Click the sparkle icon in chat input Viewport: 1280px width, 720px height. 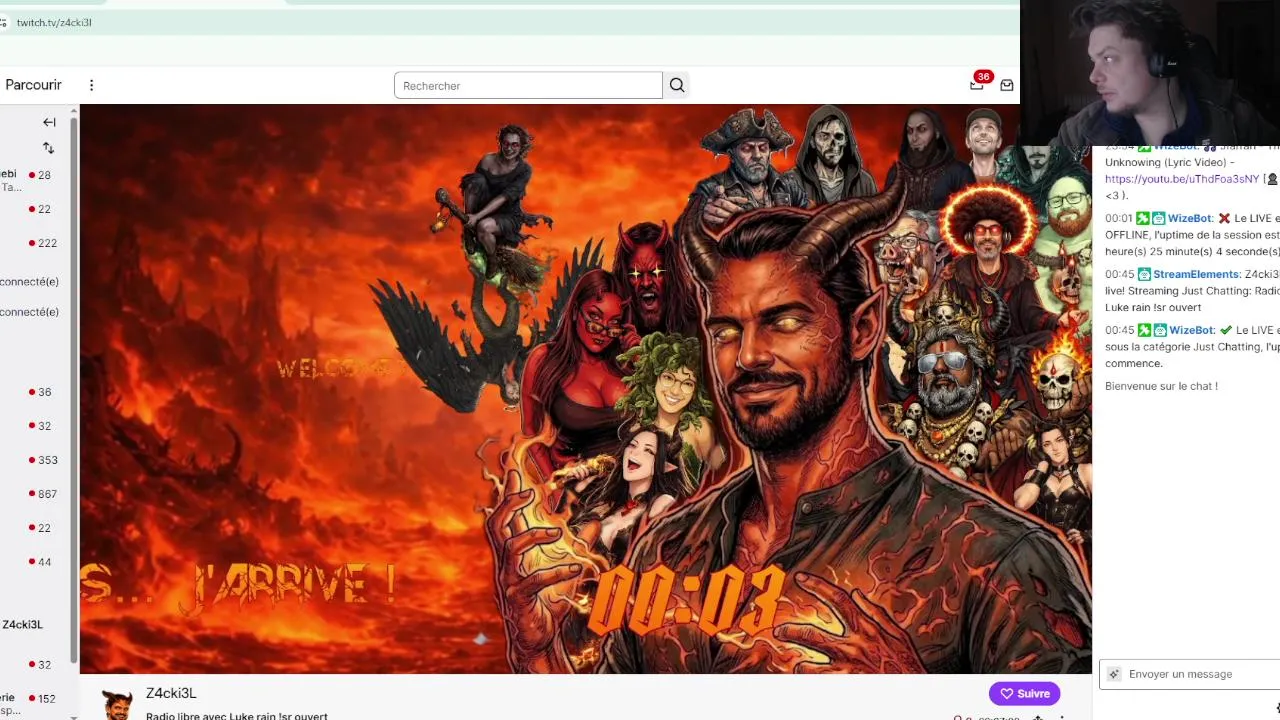[x=1114, y=674]
